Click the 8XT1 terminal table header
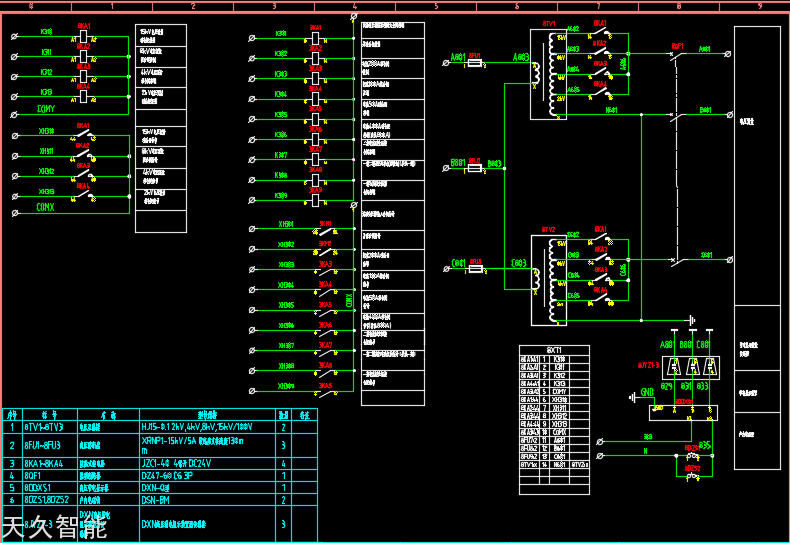 [554, 350]
